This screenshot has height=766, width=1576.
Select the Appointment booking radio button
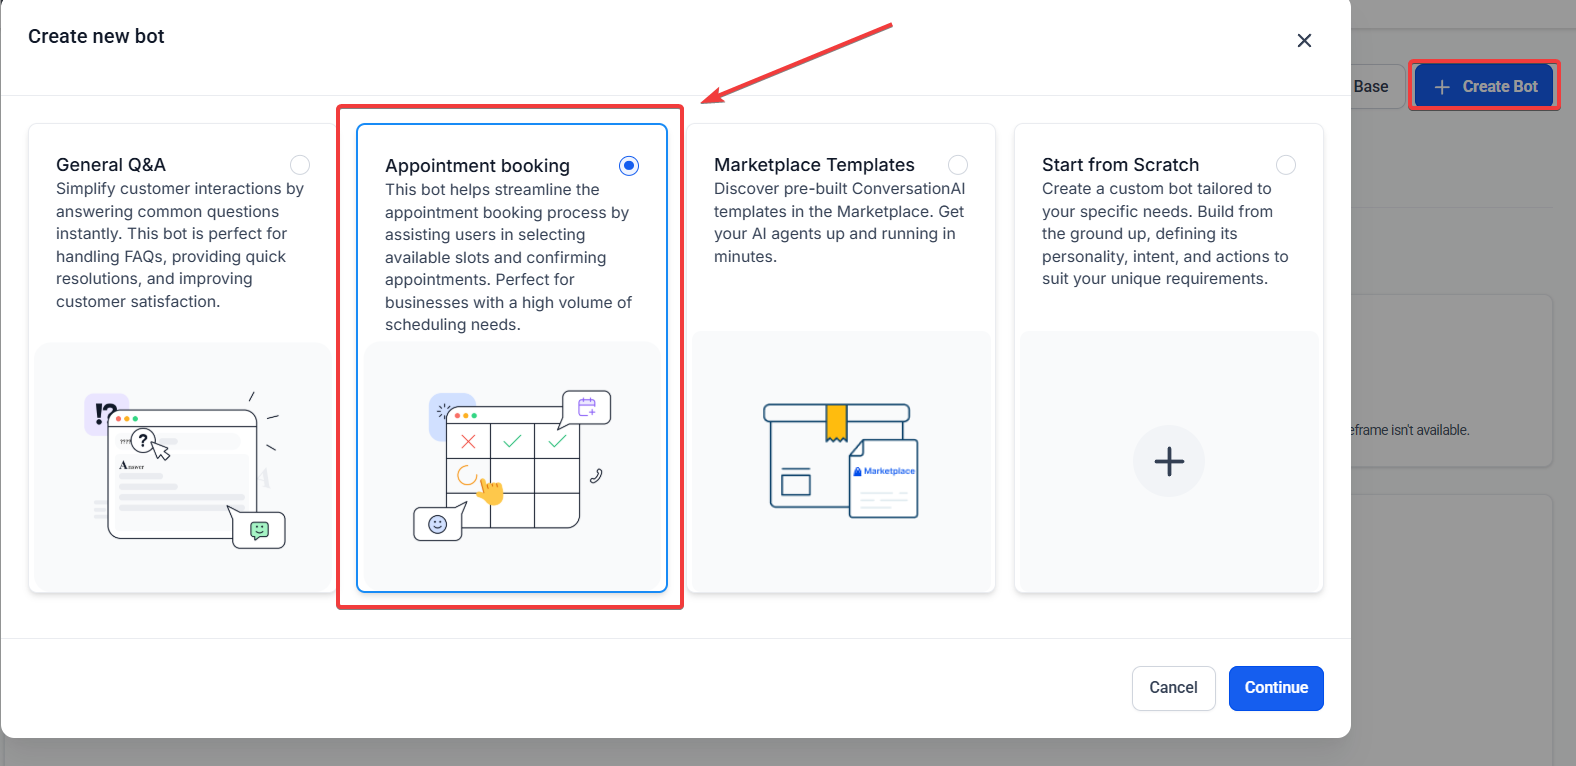[629, 166]
